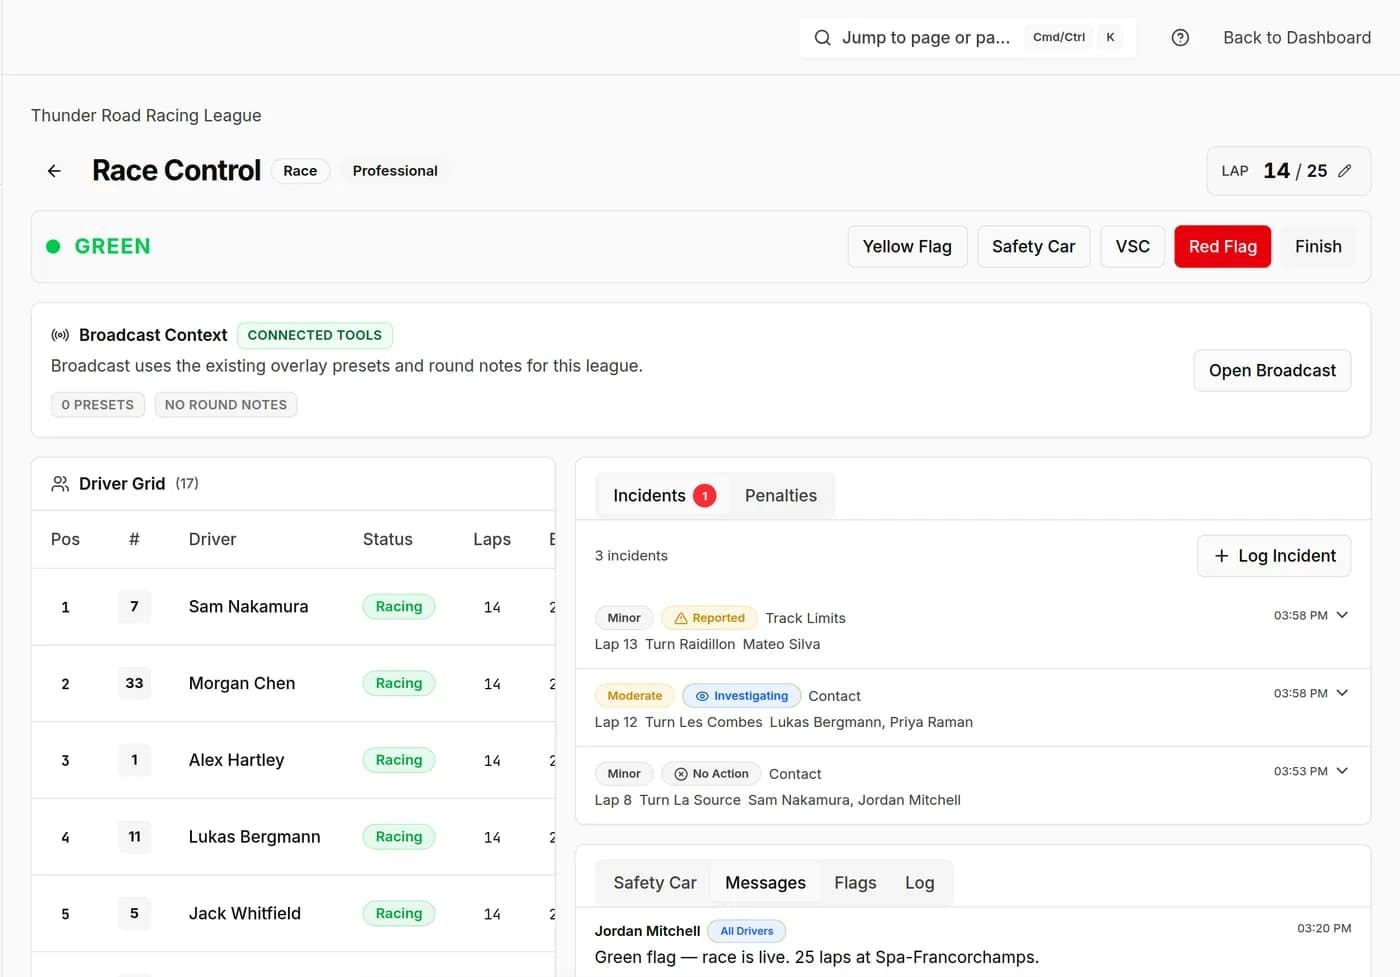
Task: Click the Broadcast Context signal icon
Action: (x=60, y=335)
